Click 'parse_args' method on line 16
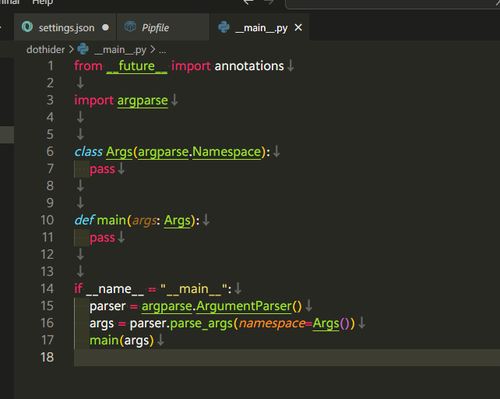The height and width of the screenshot is (399, 500). [201, 324]
